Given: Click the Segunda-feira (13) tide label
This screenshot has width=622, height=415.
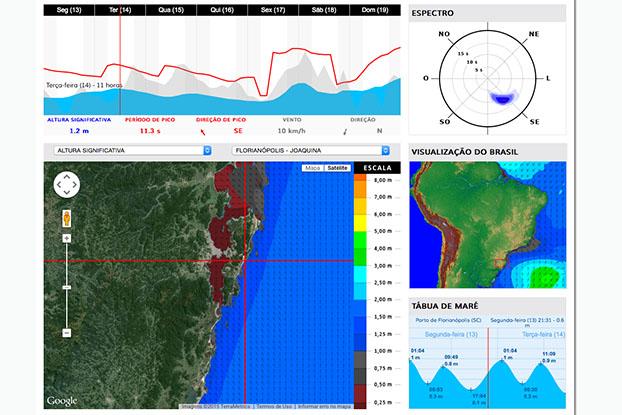Looking at the screenshot, I should (451, 334).
